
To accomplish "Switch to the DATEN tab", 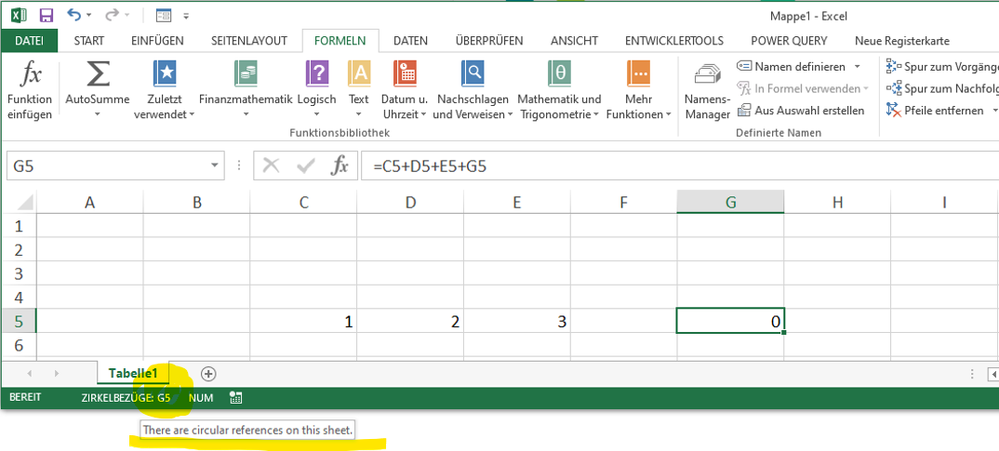I will point(410,41).
